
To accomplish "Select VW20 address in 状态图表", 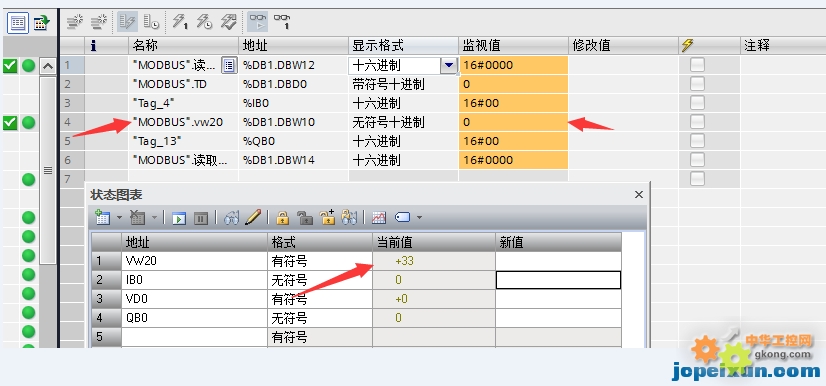I will (x=194, y=261).
